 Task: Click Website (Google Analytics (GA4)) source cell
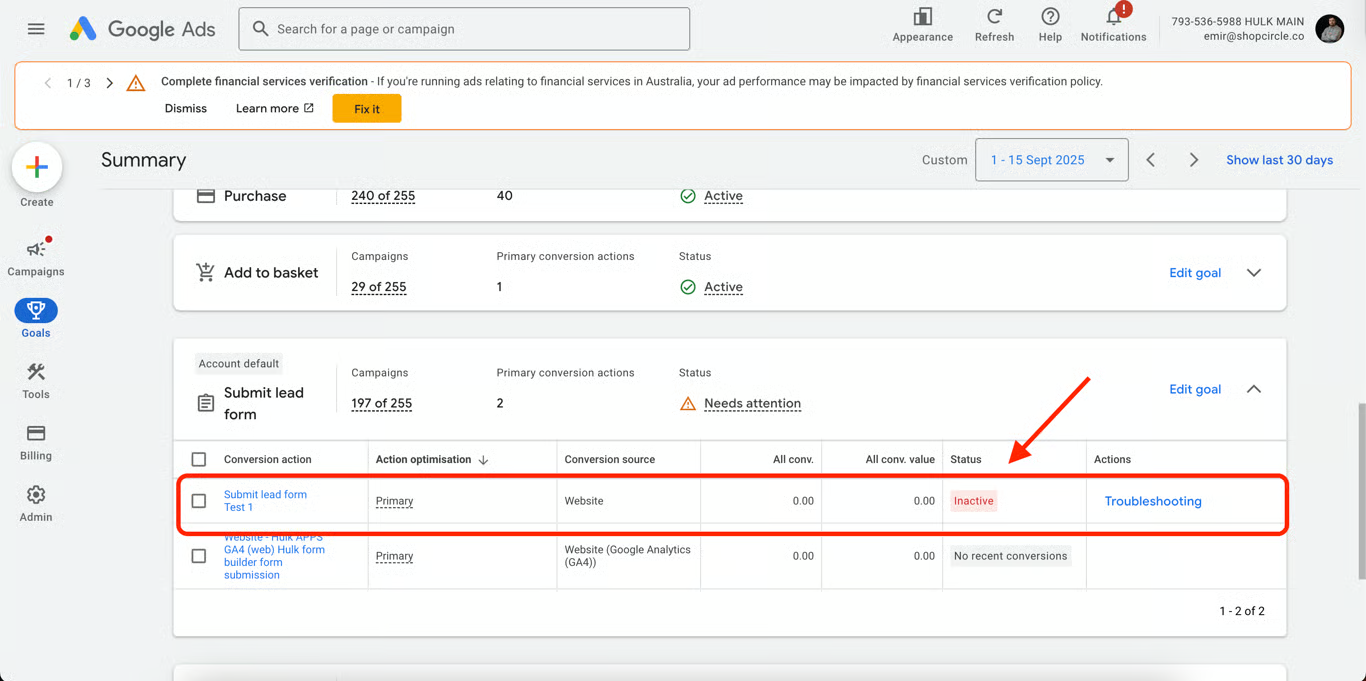627,556
